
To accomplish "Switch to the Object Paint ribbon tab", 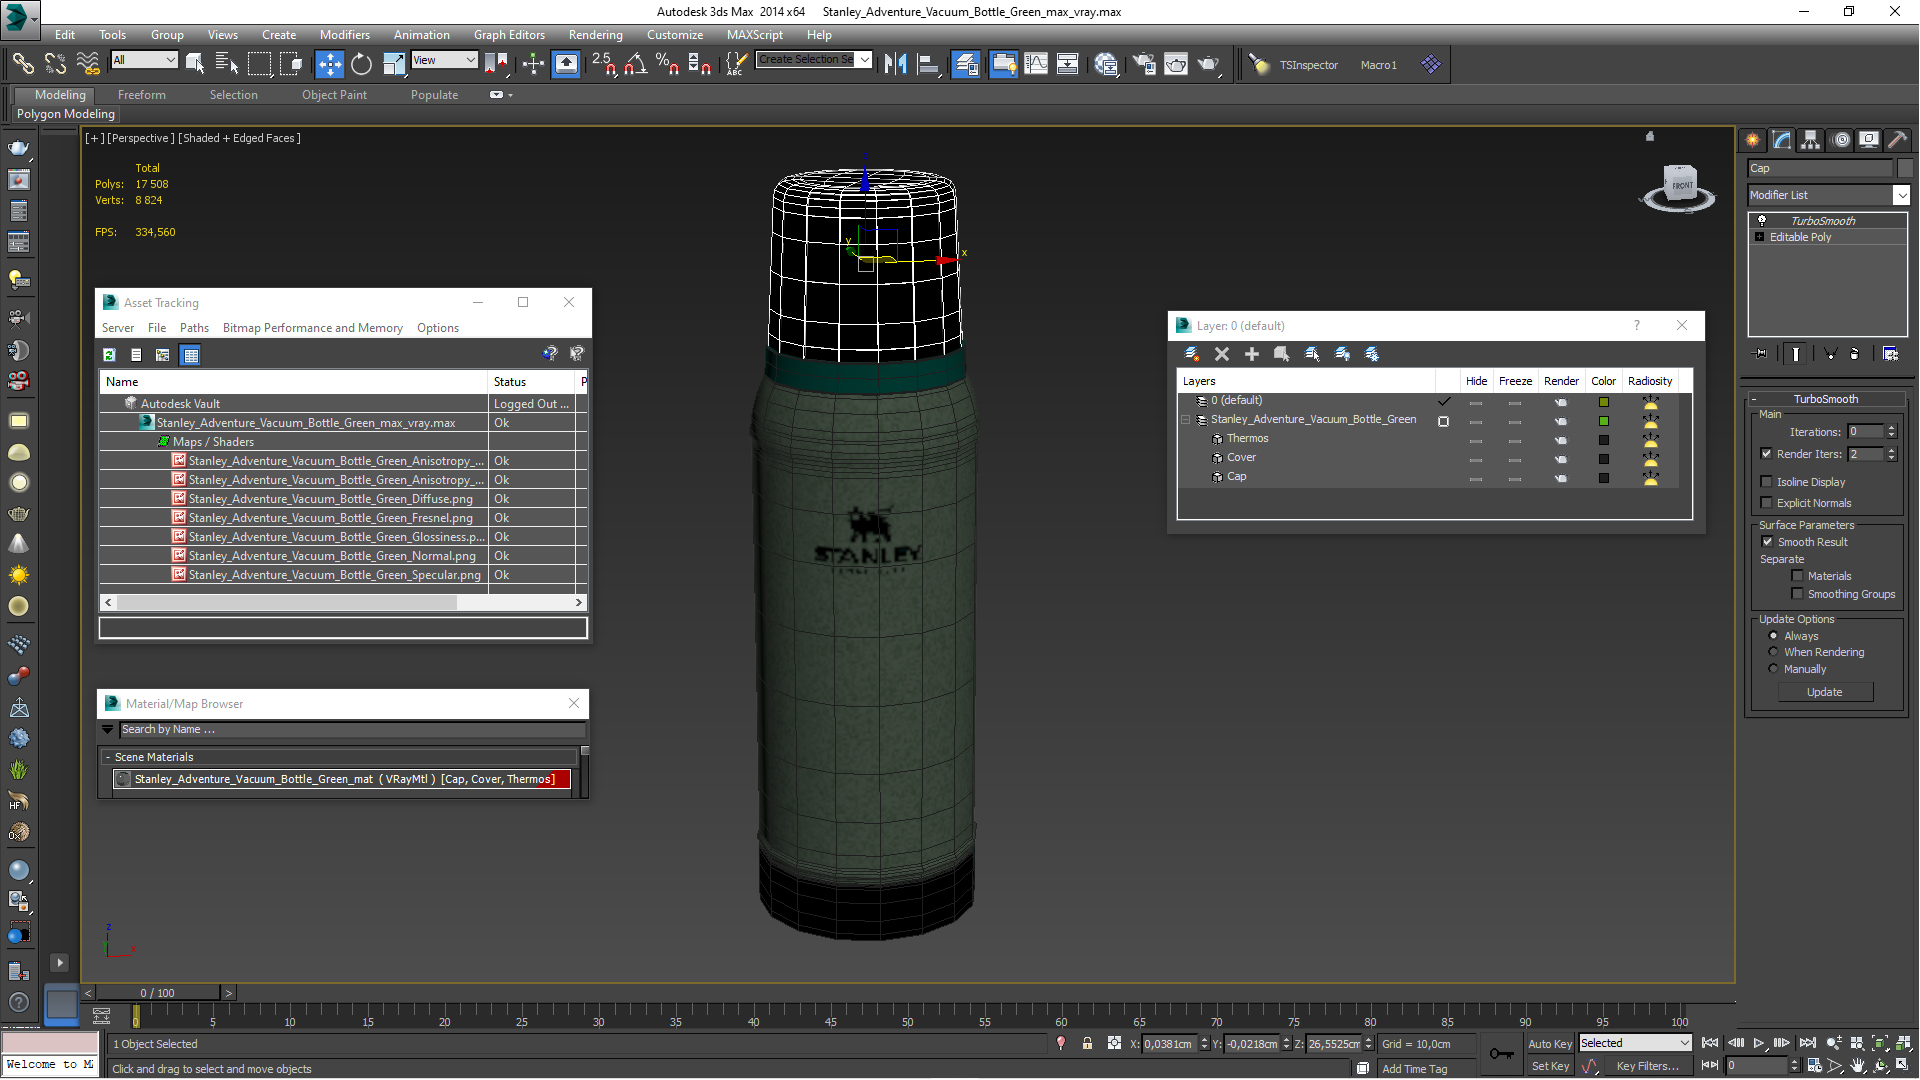I will click(334, 95).
